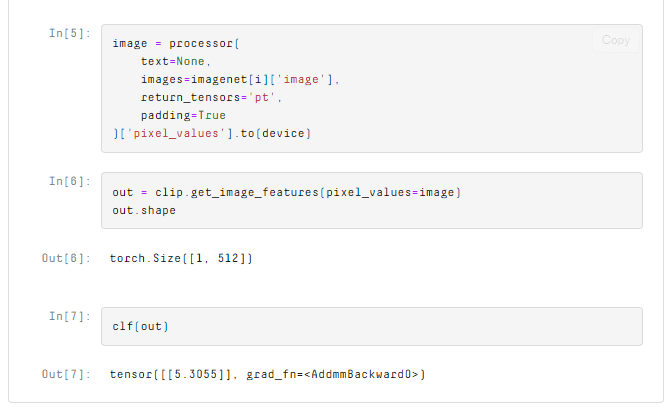Click the Out[6] output label
The width and height of the screenshot is (671, 410).
(x=66, y=259)
